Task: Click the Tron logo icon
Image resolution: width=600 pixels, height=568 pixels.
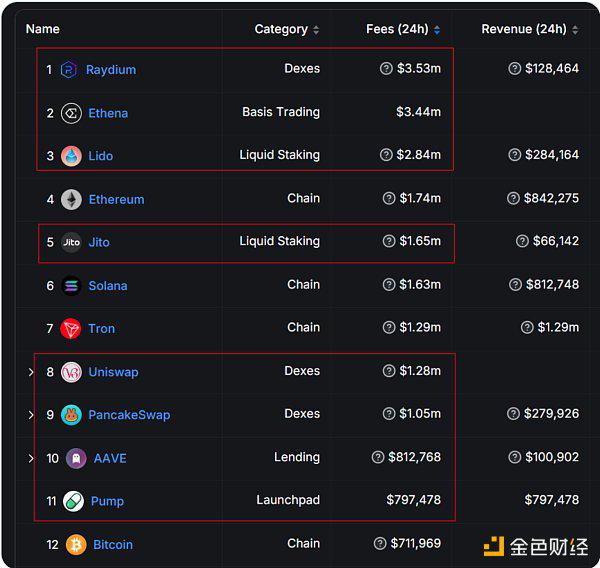Action: pyautogui.click(x=71, y=328)
